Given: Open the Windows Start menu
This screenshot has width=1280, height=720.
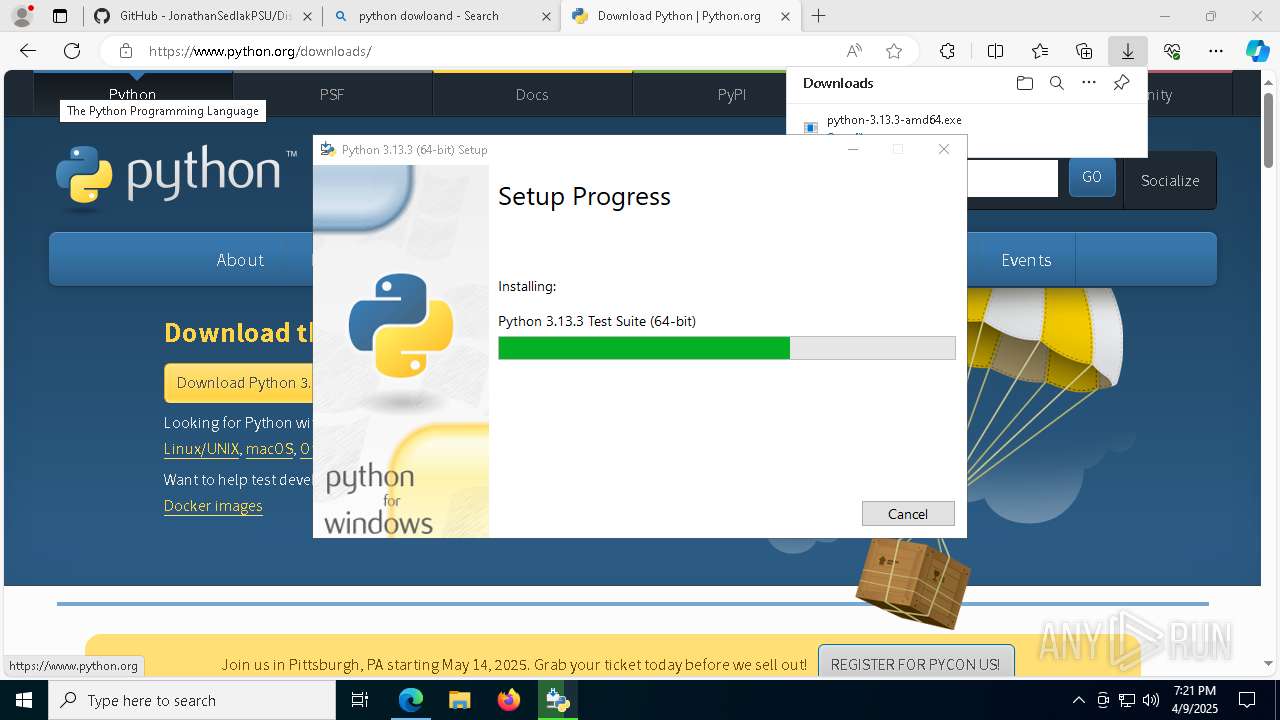Looking at the screenshot, I should 24,700.
